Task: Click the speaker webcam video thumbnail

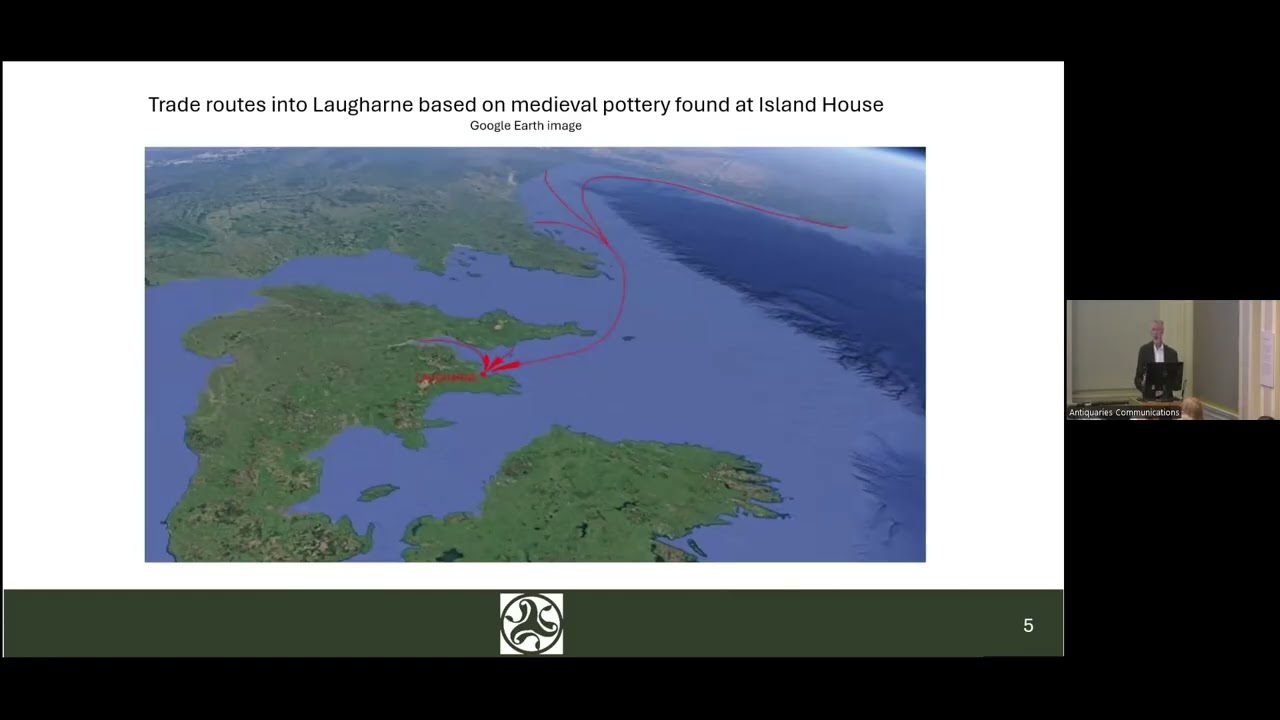Action: pyautogui.click(x=1172, y=360)
